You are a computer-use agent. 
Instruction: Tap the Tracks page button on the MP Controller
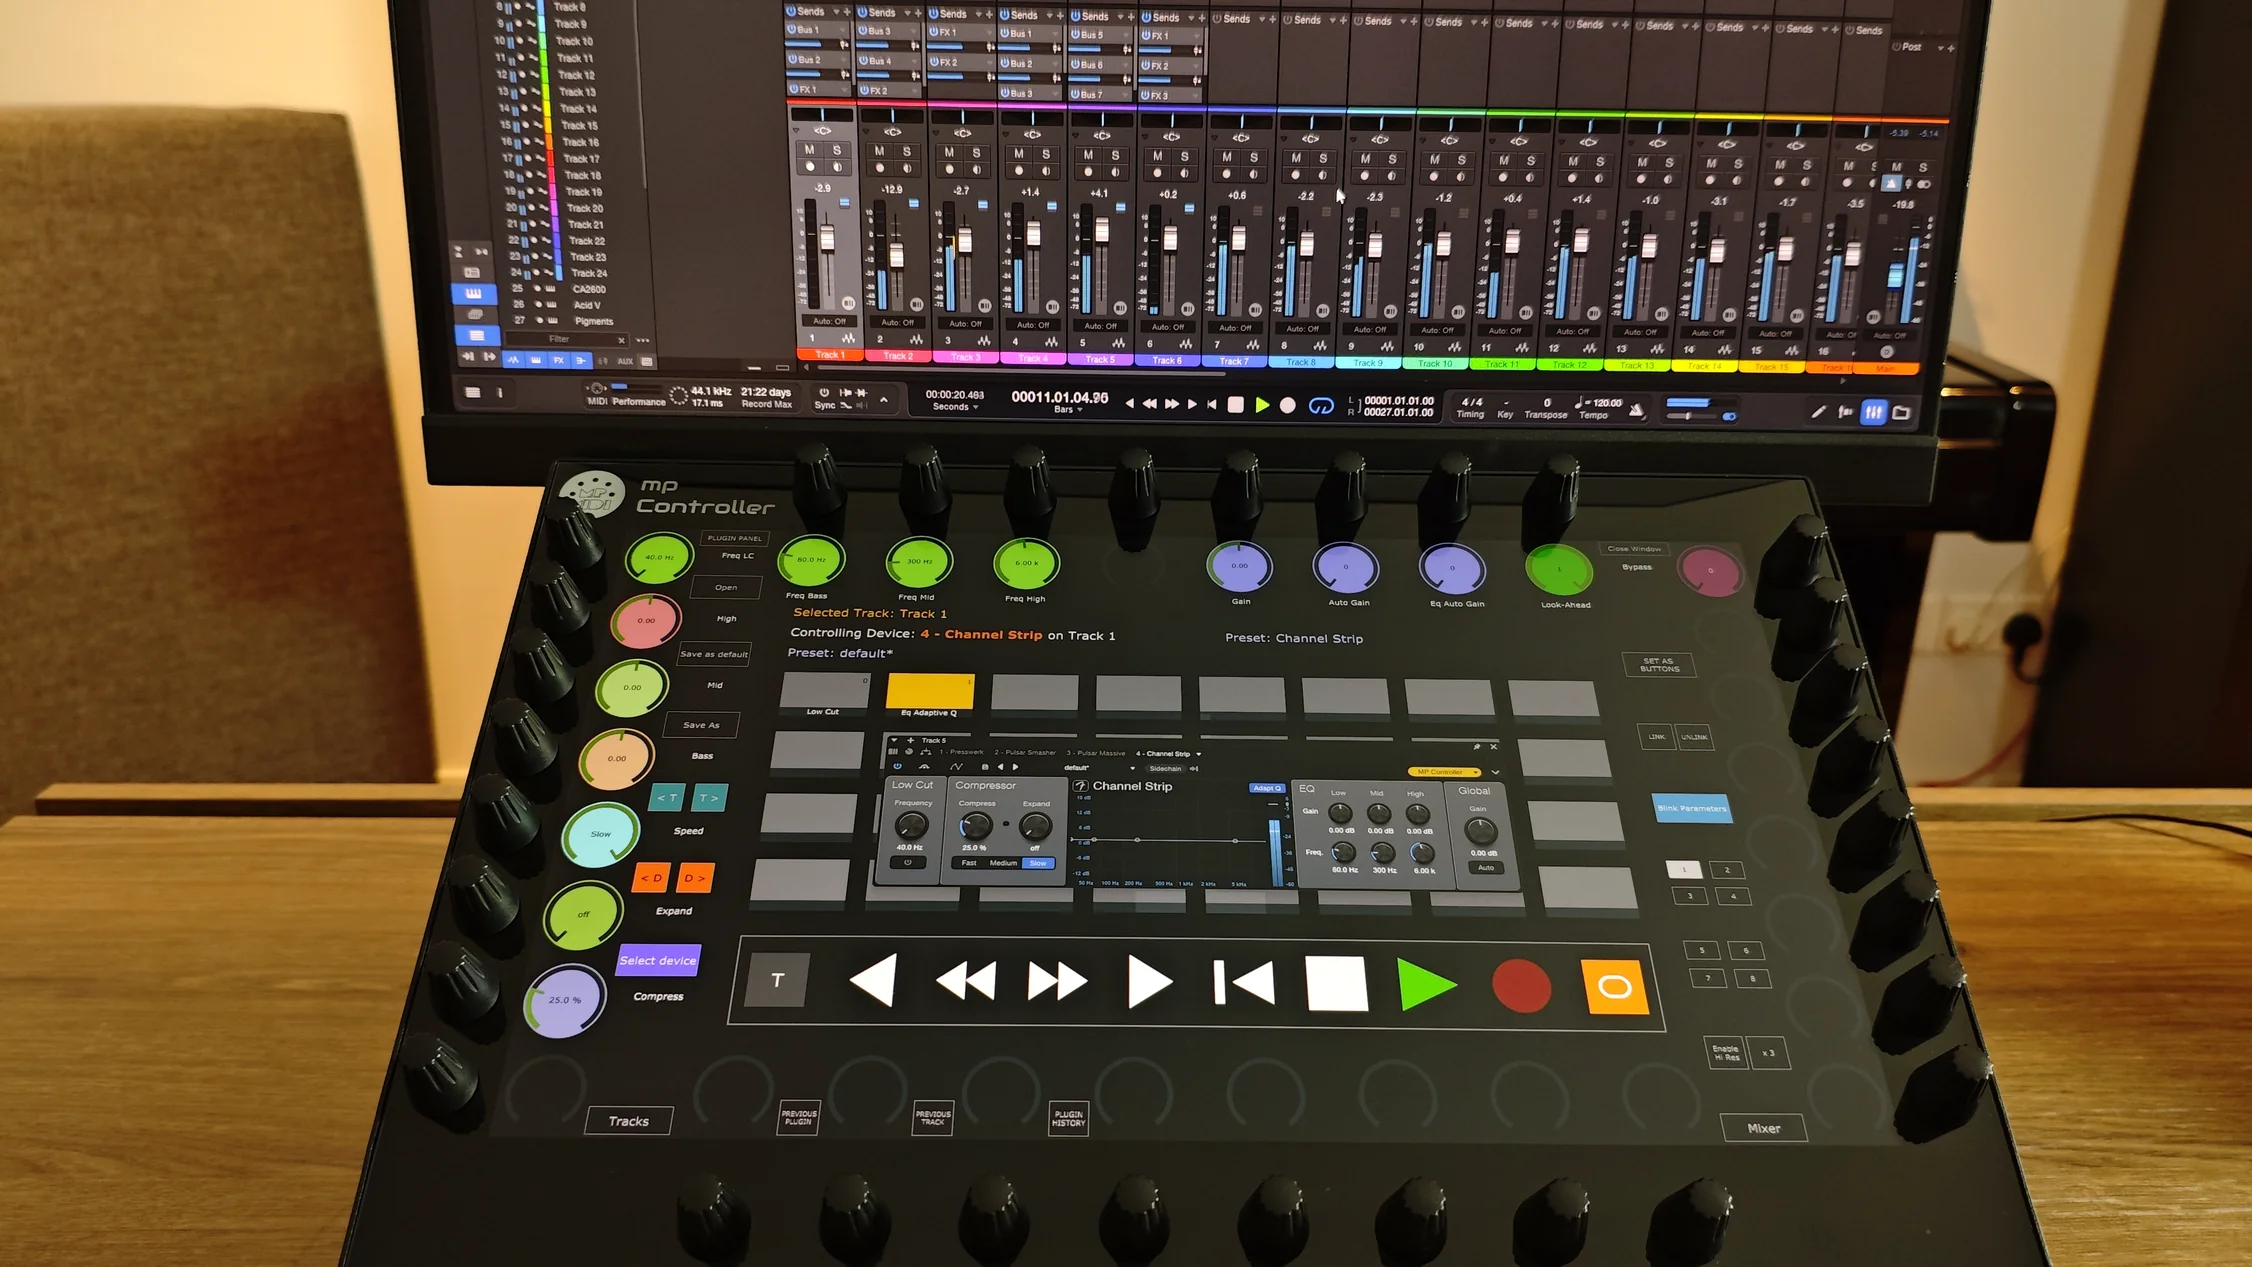pyautogui.click(x=629, y=1121)
